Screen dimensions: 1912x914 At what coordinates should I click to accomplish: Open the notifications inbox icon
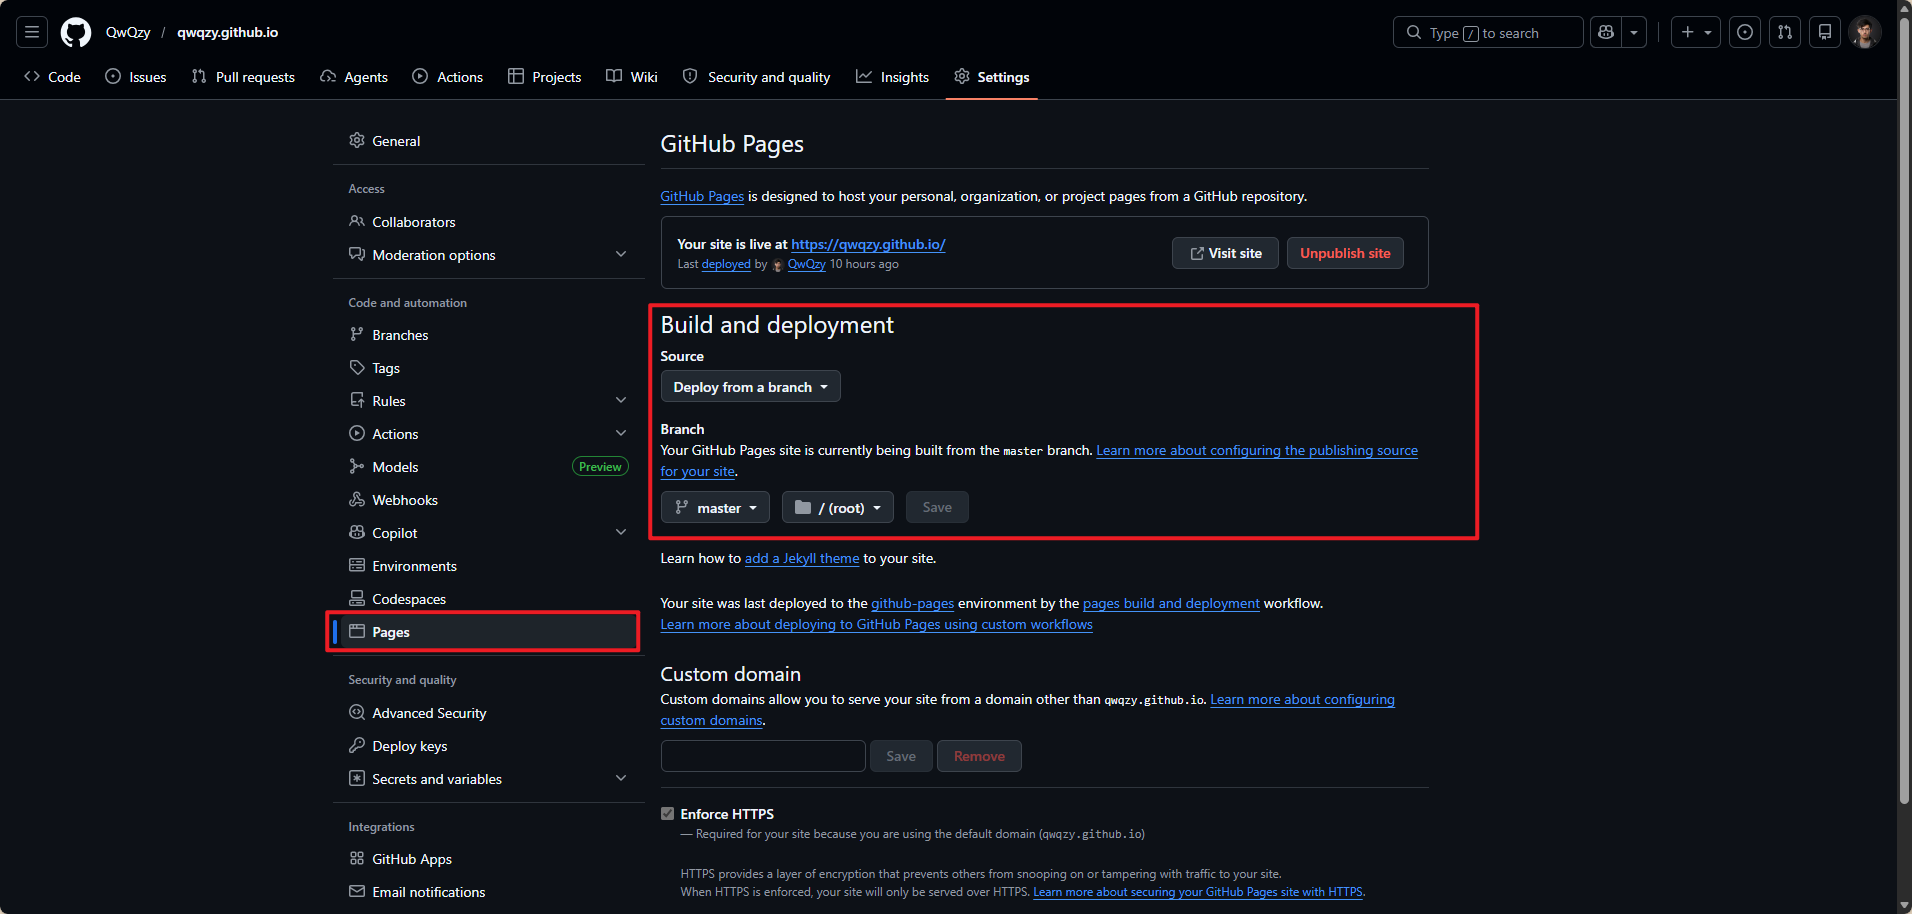coord(1825,32)
